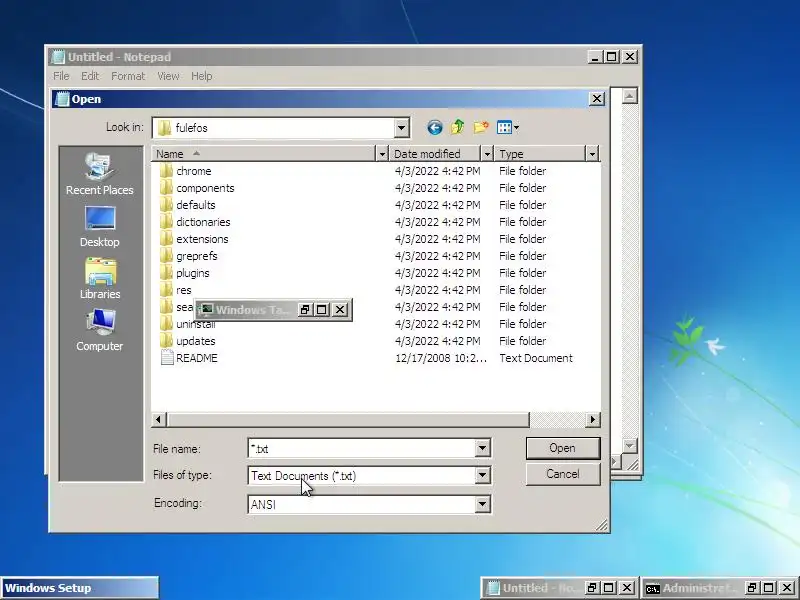The image size is (800, 600).
Task: Expand the Encoding dropdown
Action: point(482,505)
